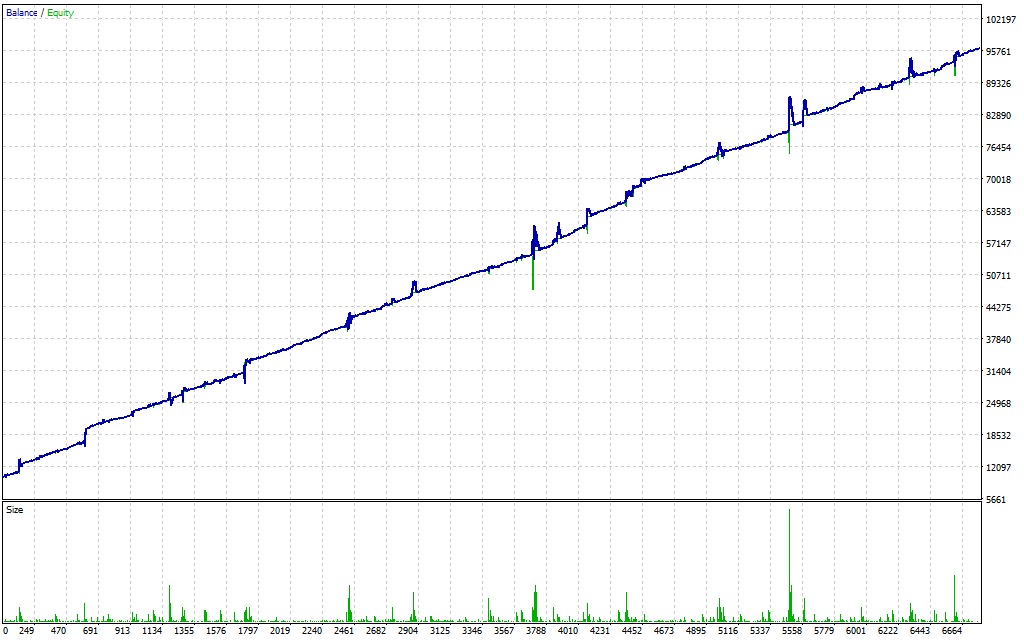
Task: Click the green equity dip near 6664
Action: coord(955,71)
